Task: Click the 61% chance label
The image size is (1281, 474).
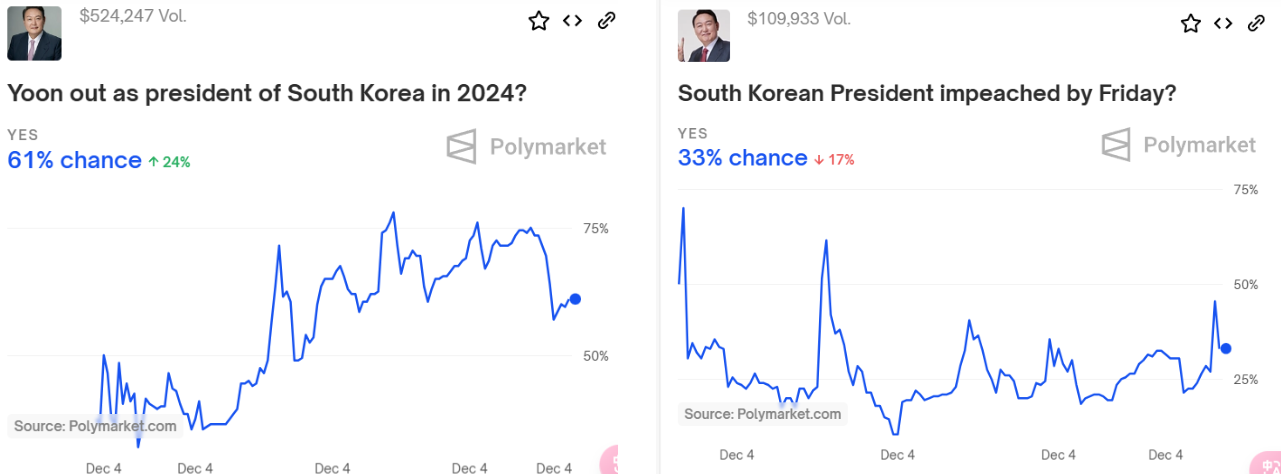Action: pyautogui.click(x=75, y=160)
